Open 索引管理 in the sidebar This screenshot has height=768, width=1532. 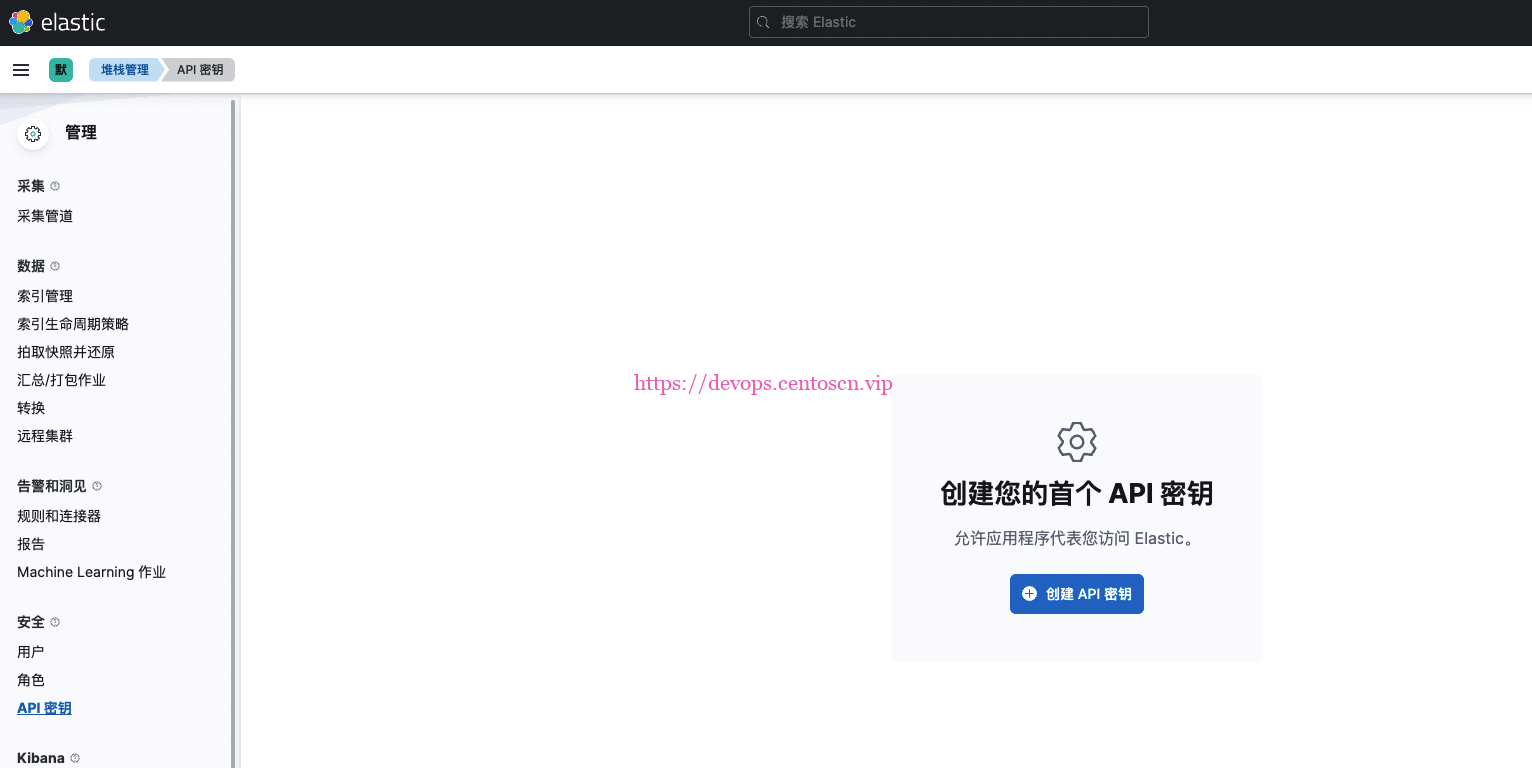[x=45, y=296]
